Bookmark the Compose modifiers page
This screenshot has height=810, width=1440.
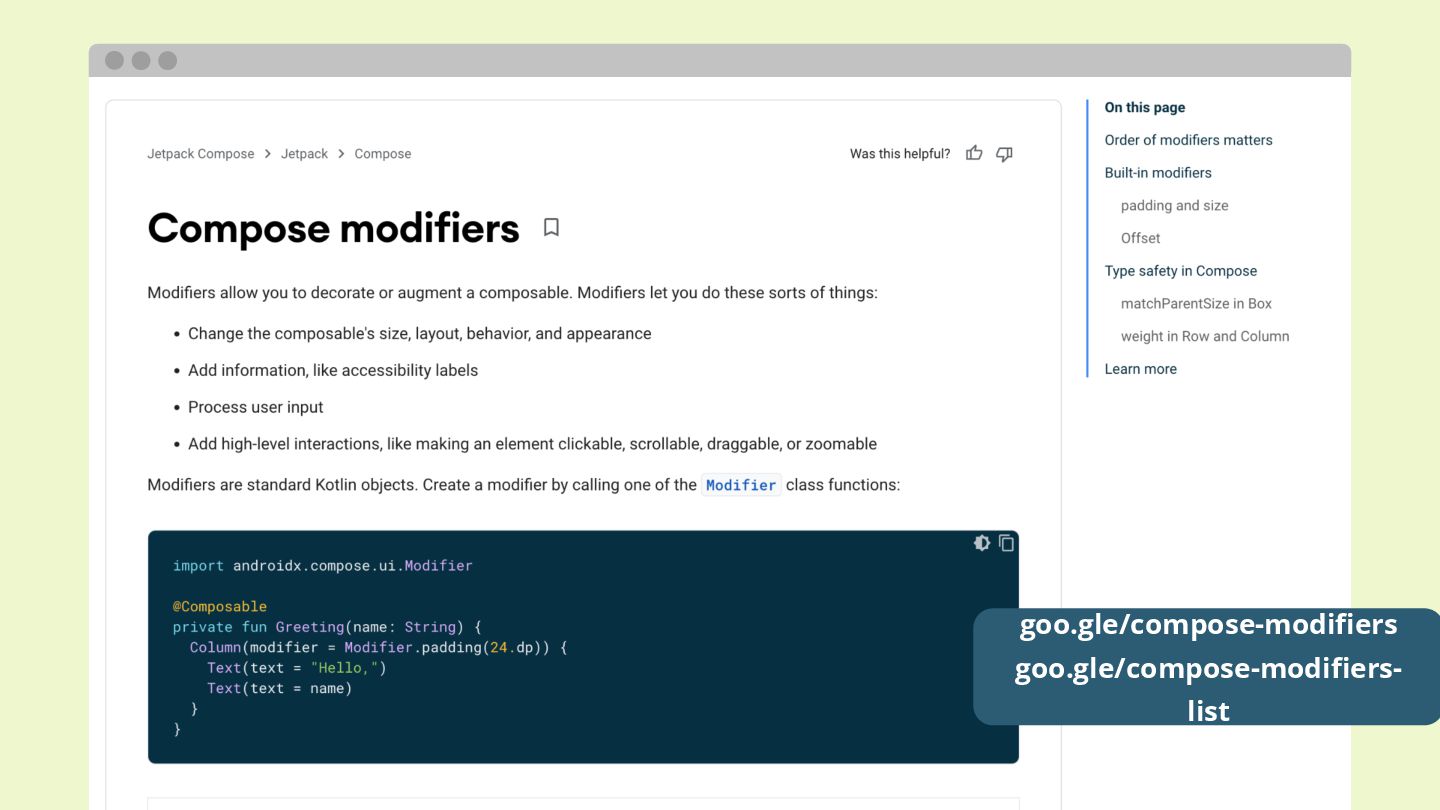pos(551,227)
